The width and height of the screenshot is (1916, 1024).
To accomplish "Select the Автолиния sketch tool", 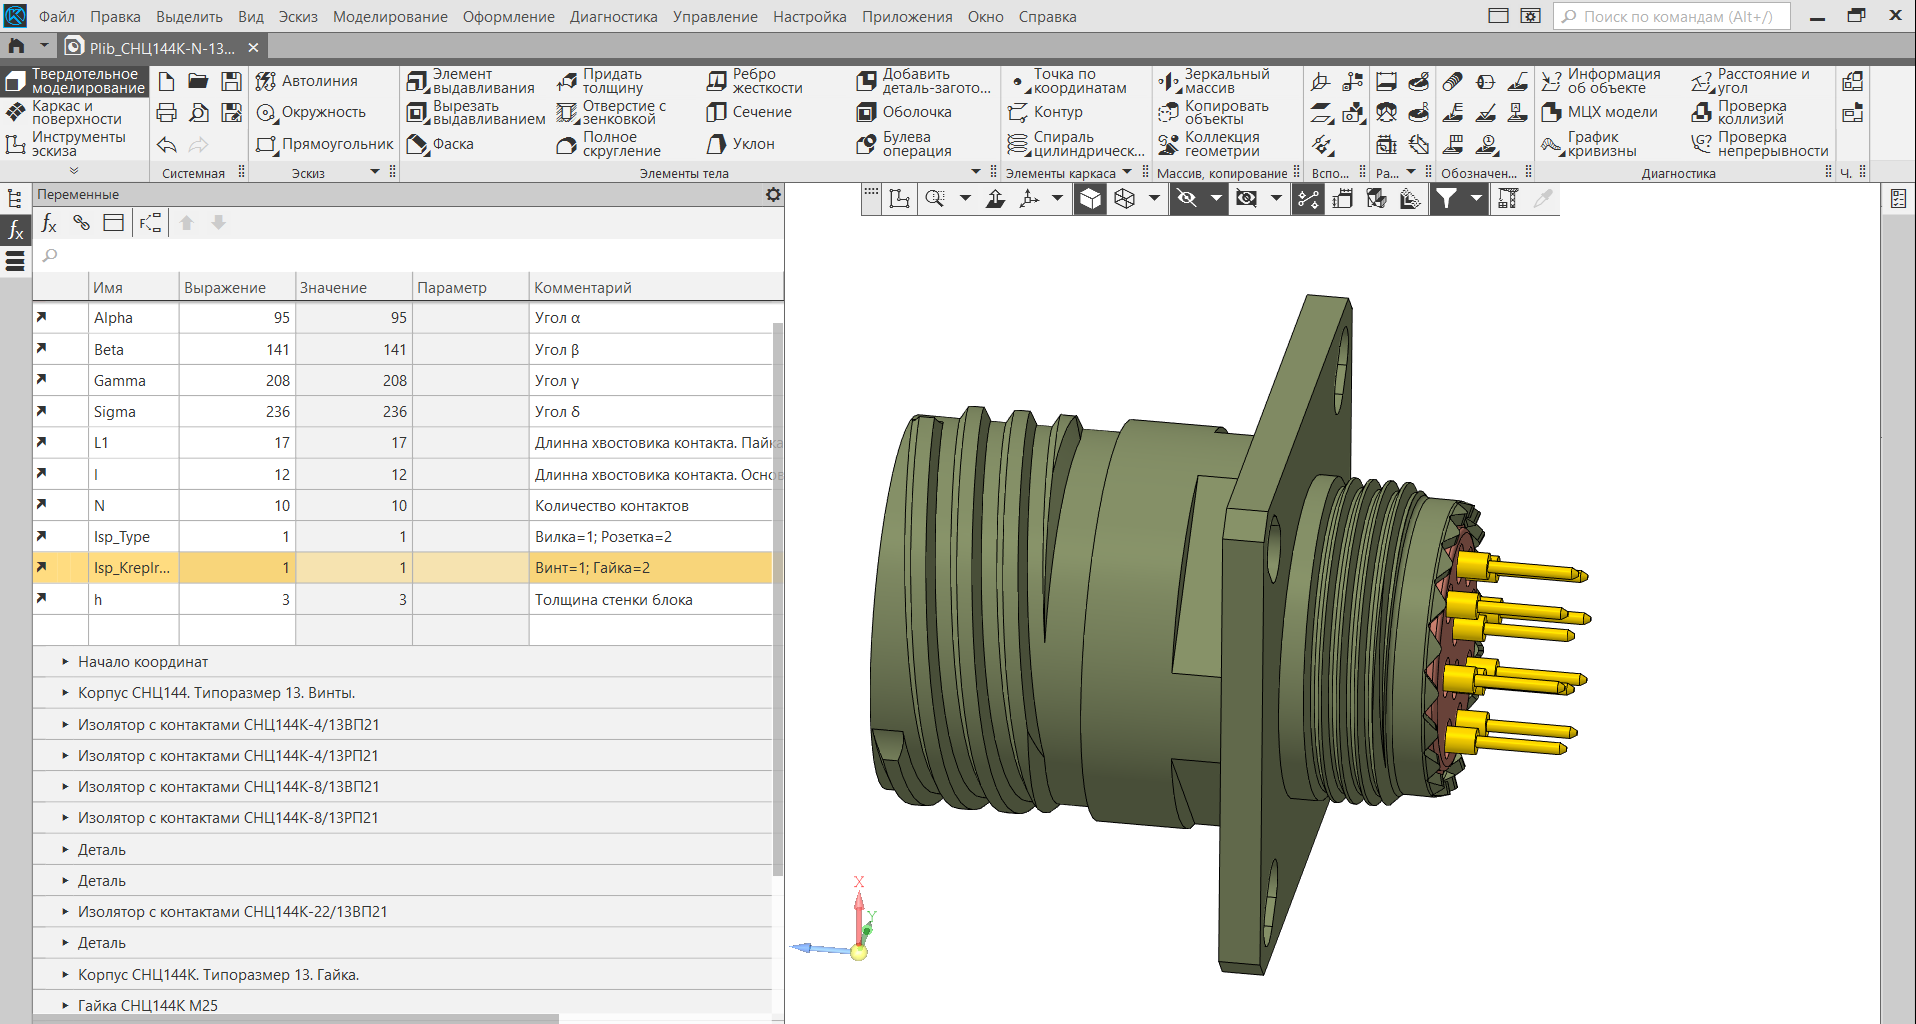I will coord(307,81).
